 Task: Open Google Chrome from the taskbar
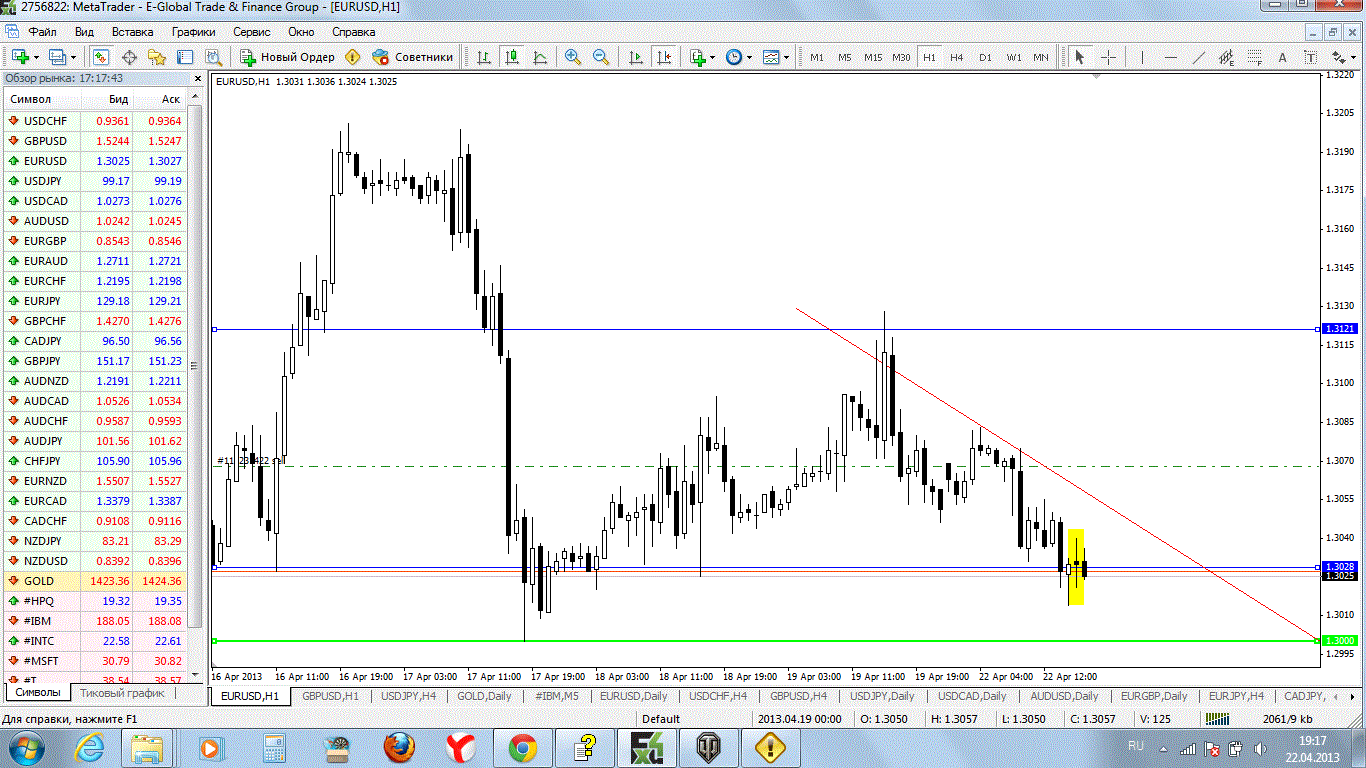[523, 747]
